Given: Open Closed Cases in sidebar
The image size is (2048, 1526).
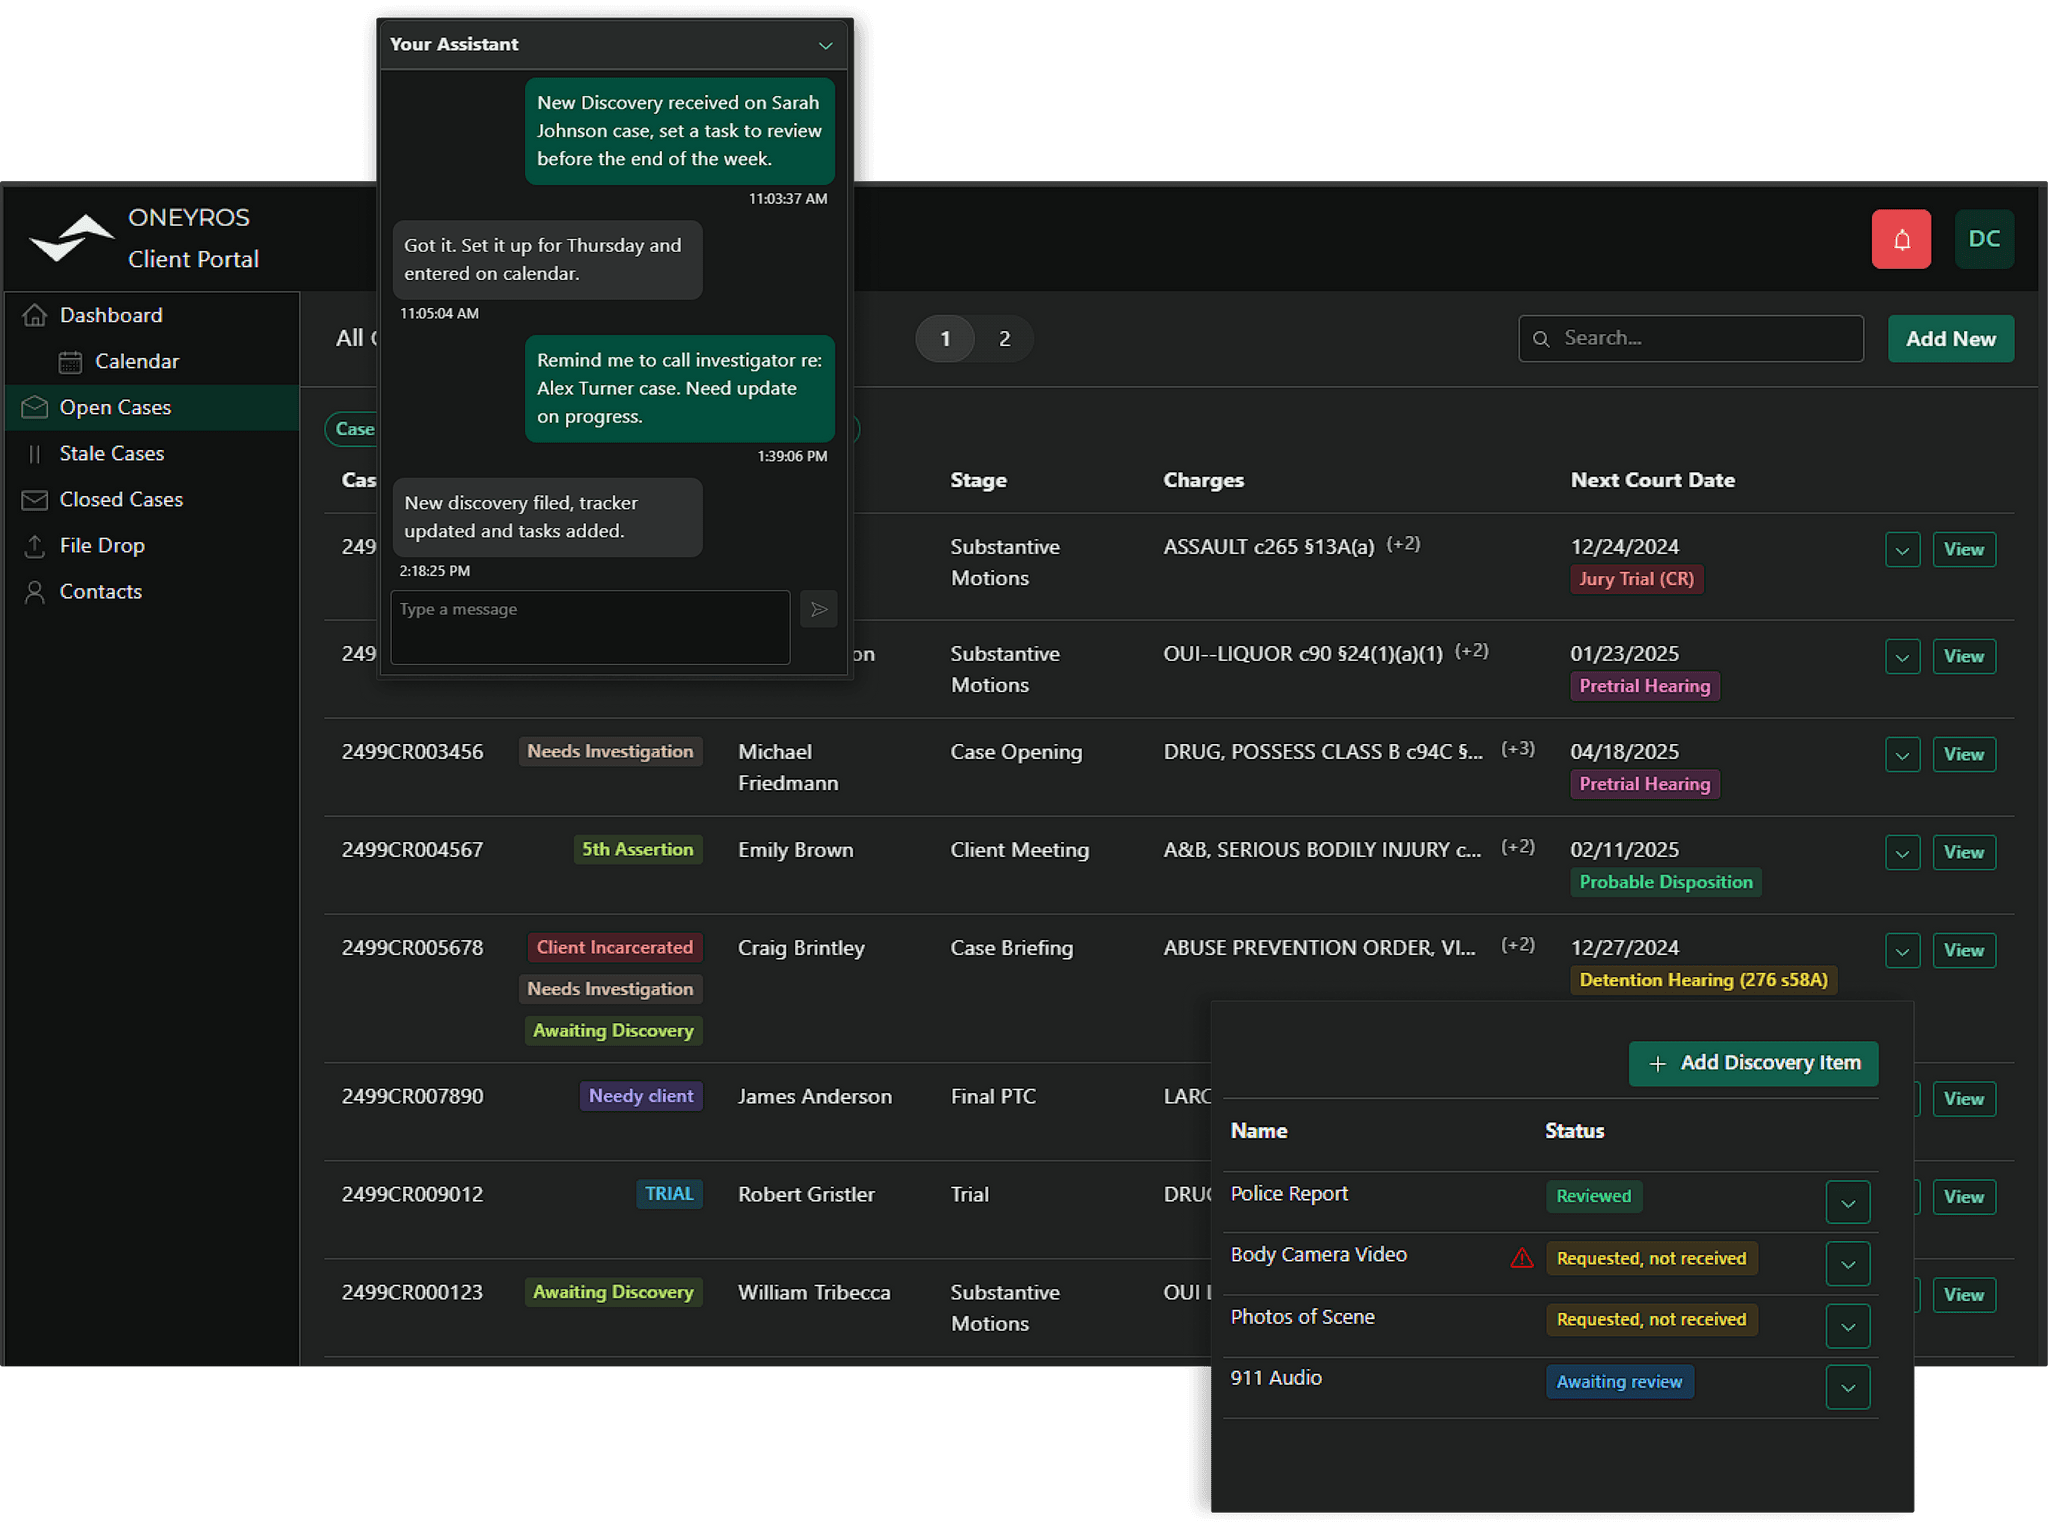Looking at the screenshot, I should 152,500.
